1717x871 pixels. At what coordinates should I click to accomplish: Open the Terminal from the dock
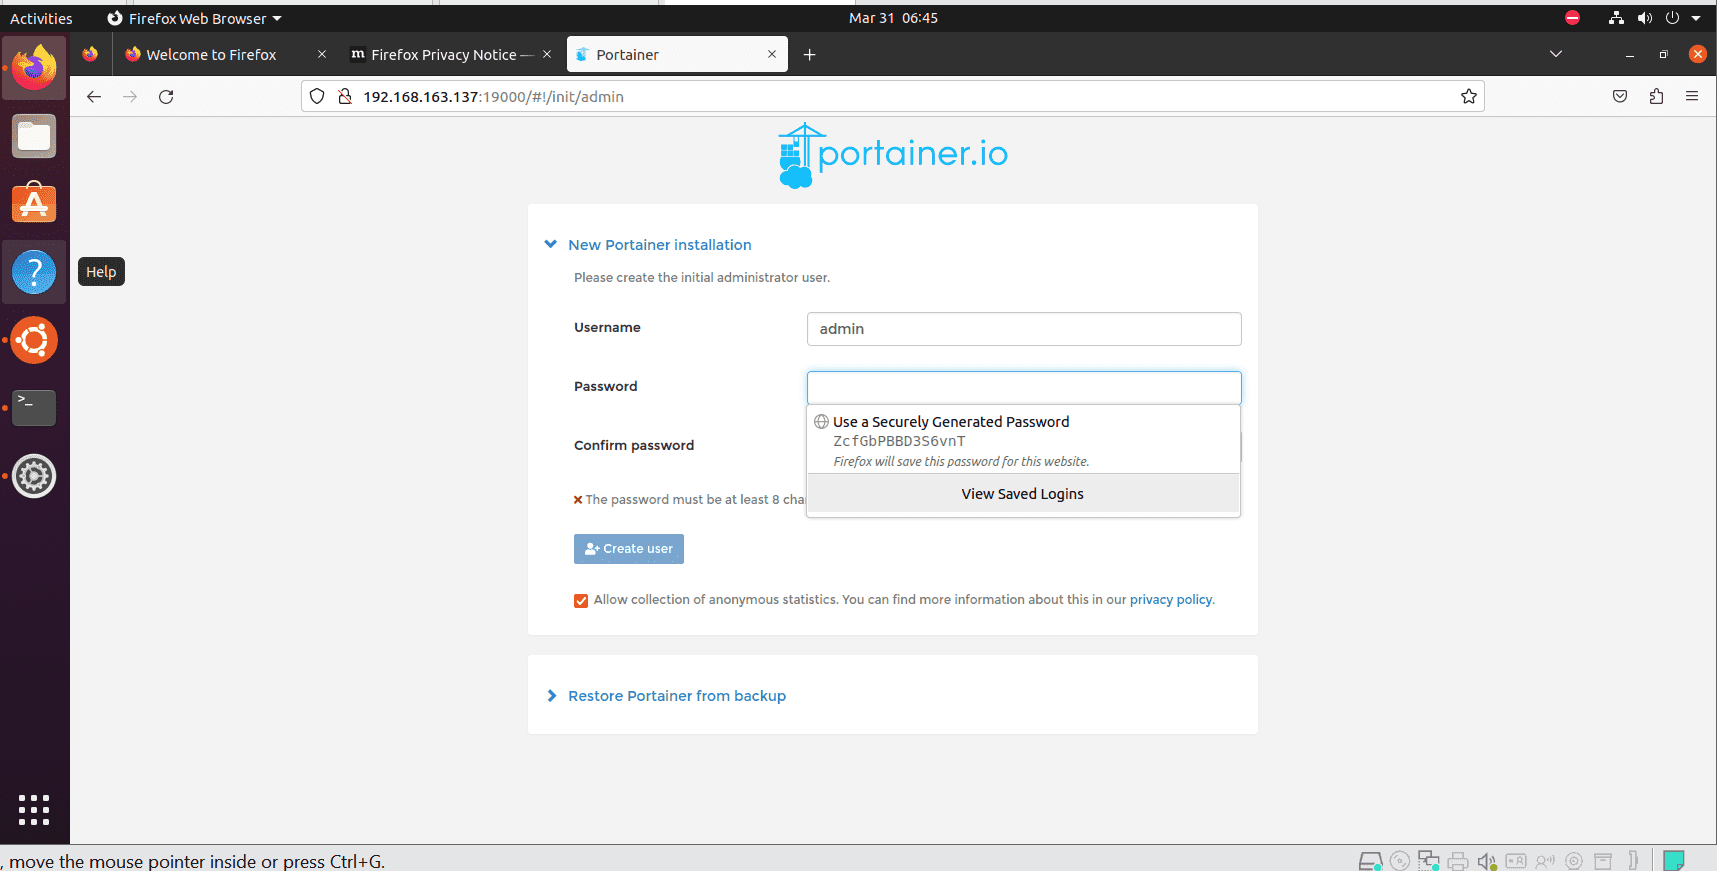(34, 408)
